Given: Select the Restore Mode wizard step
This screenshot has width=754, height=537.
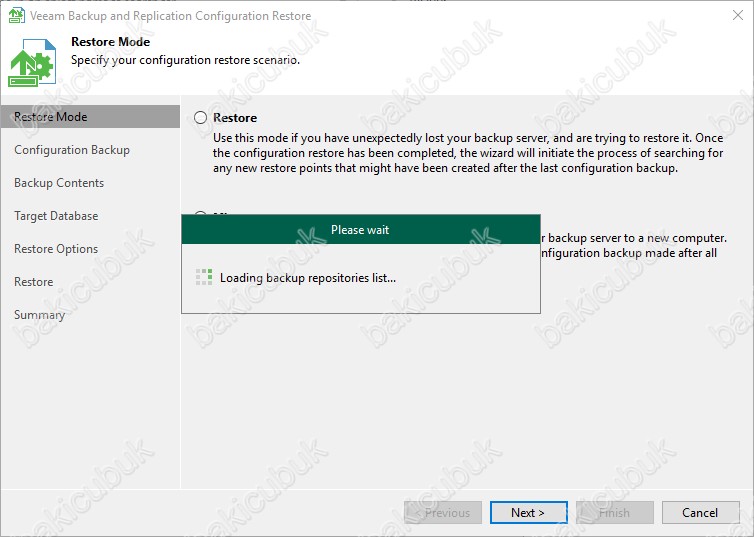Looking at the screenshot, I should [90, 117].
